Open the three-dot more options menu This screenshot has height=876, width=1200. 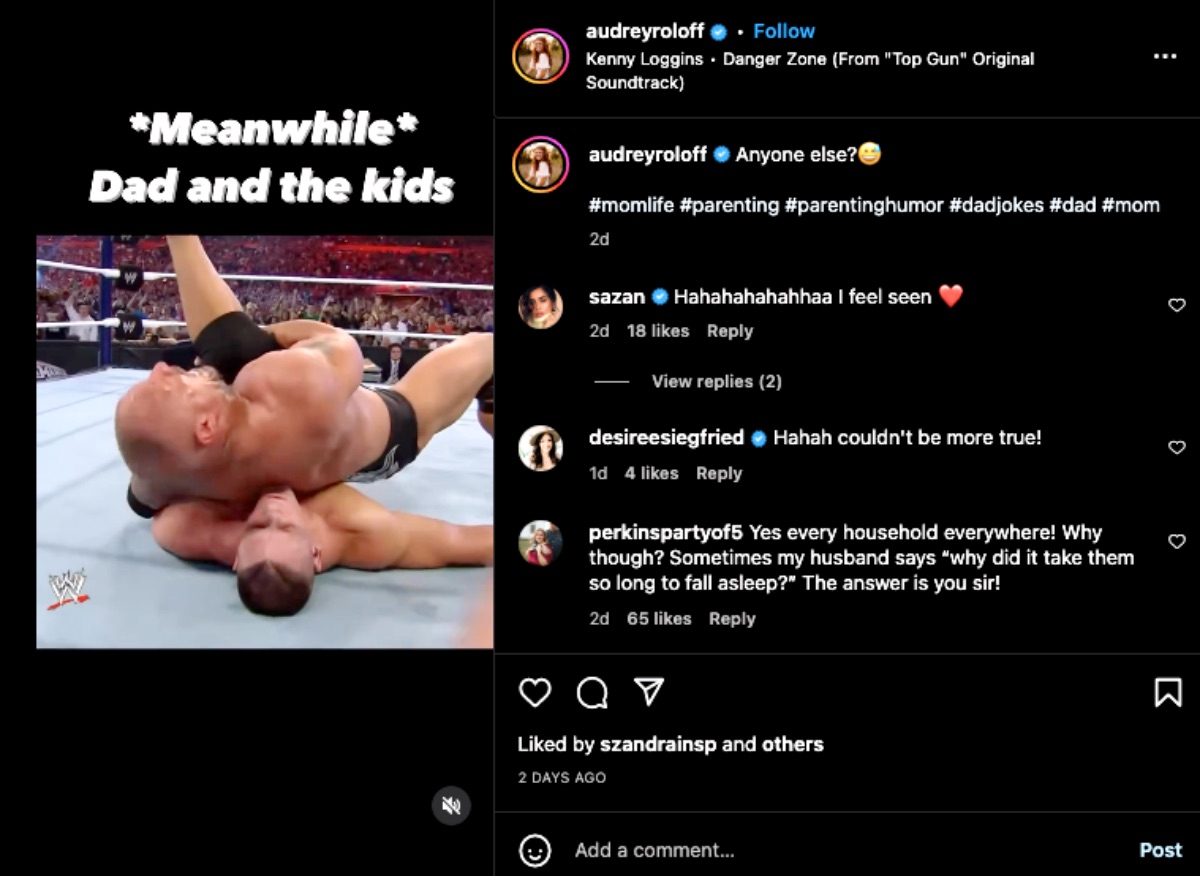point(1165,57)
